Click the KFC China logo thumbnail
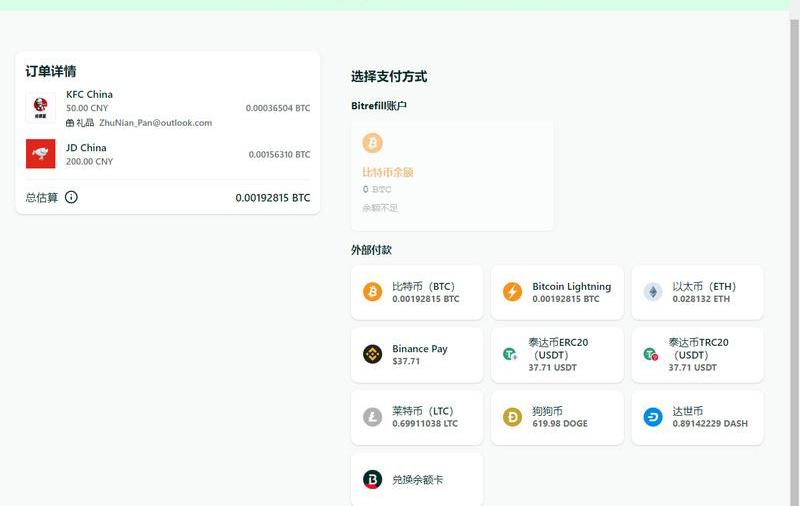 pos(40,108)
